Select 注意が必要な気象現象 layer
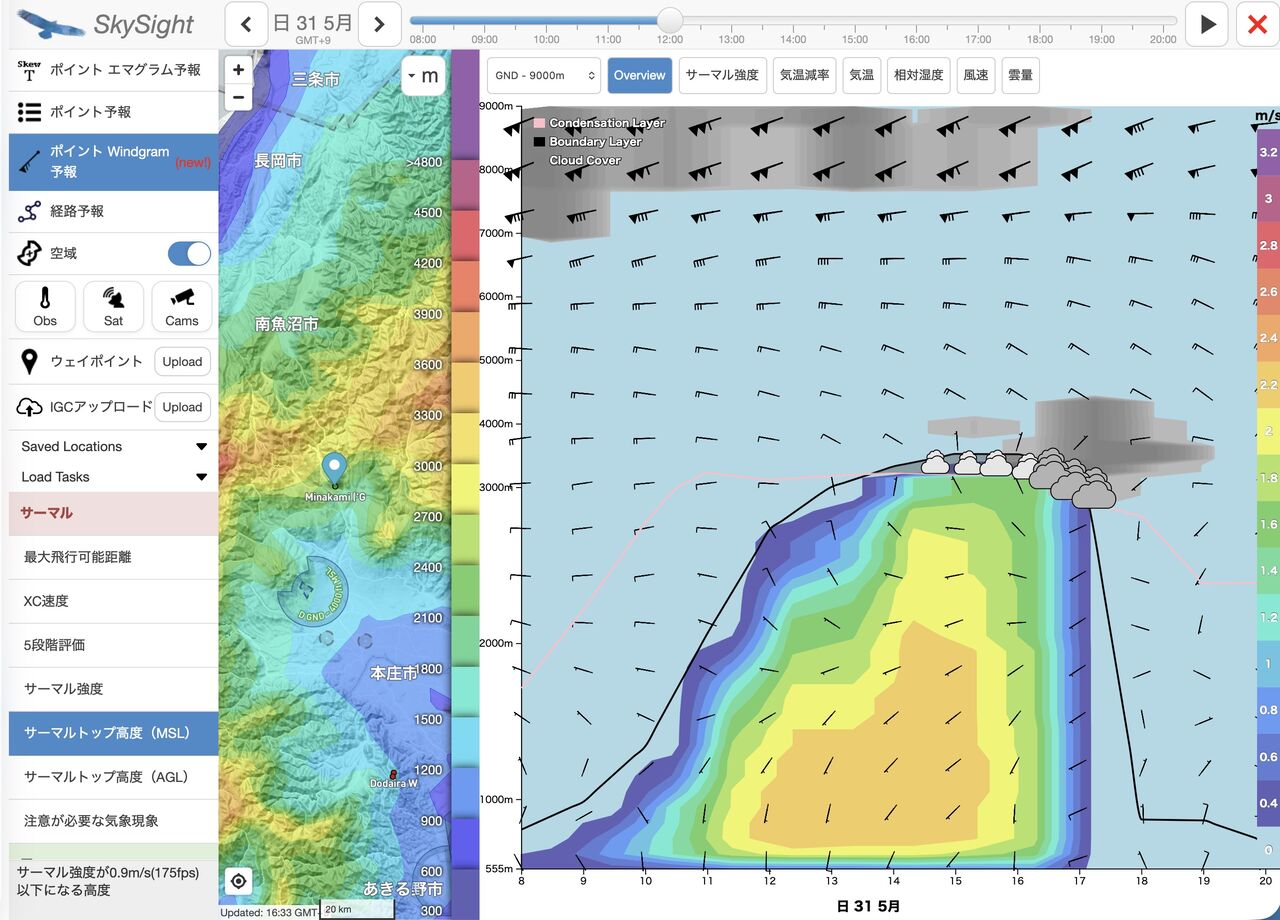The image size is (1280, 920). [x=113, y=821]
